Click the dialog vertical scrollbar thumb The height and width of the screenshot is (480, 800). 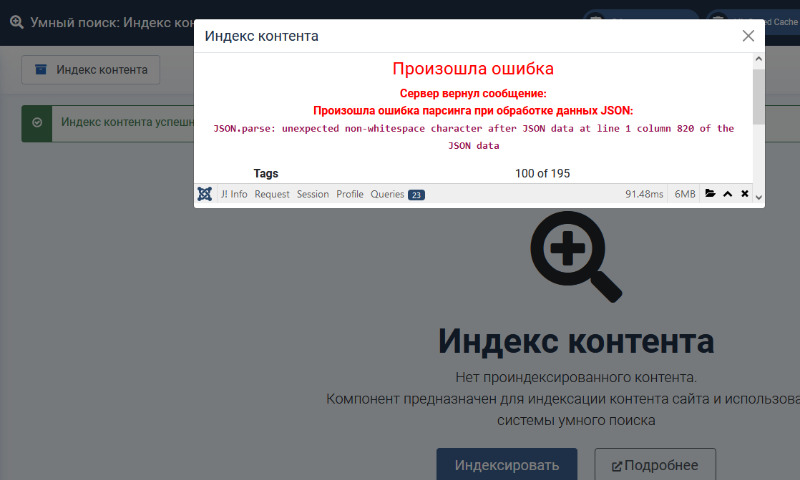pyautogui.click(x=758, y=95)
